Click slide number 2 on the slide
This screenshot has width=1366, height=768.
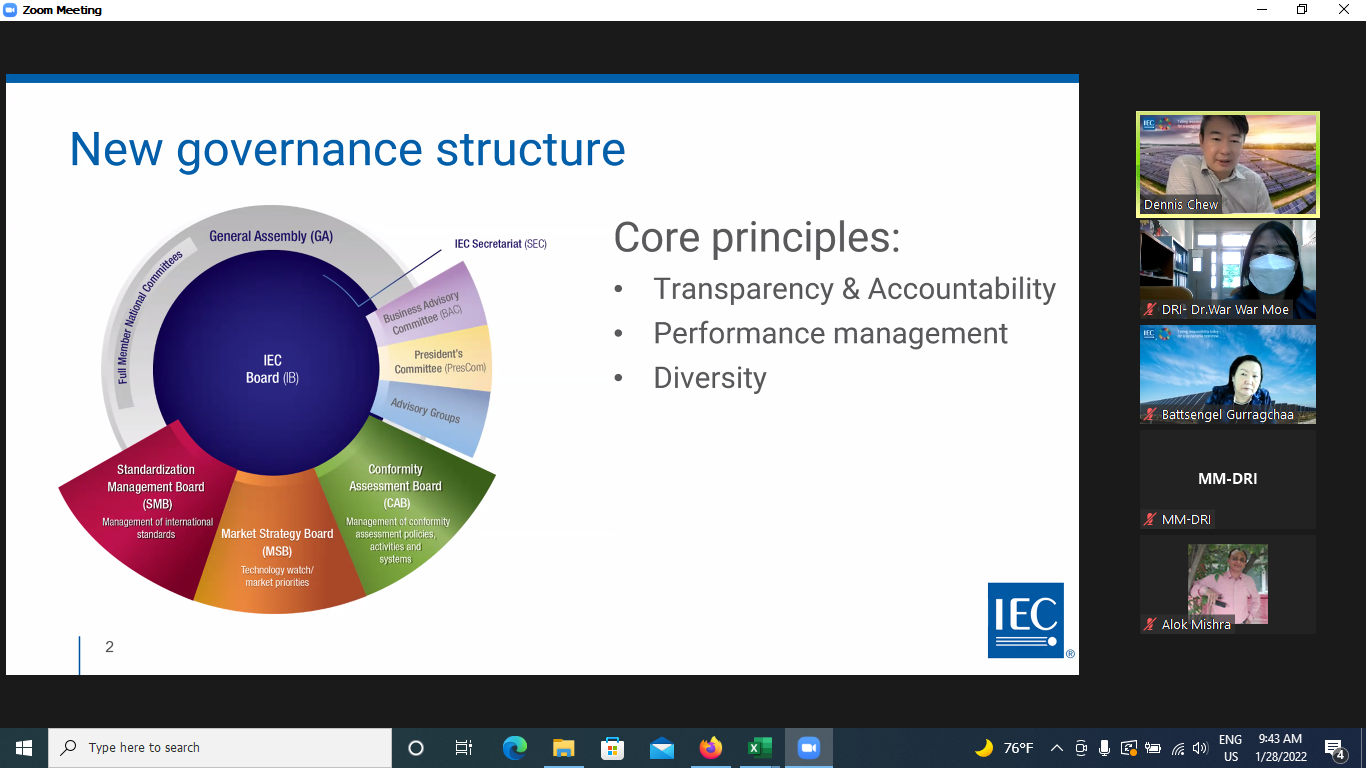[x=110, y=647]
